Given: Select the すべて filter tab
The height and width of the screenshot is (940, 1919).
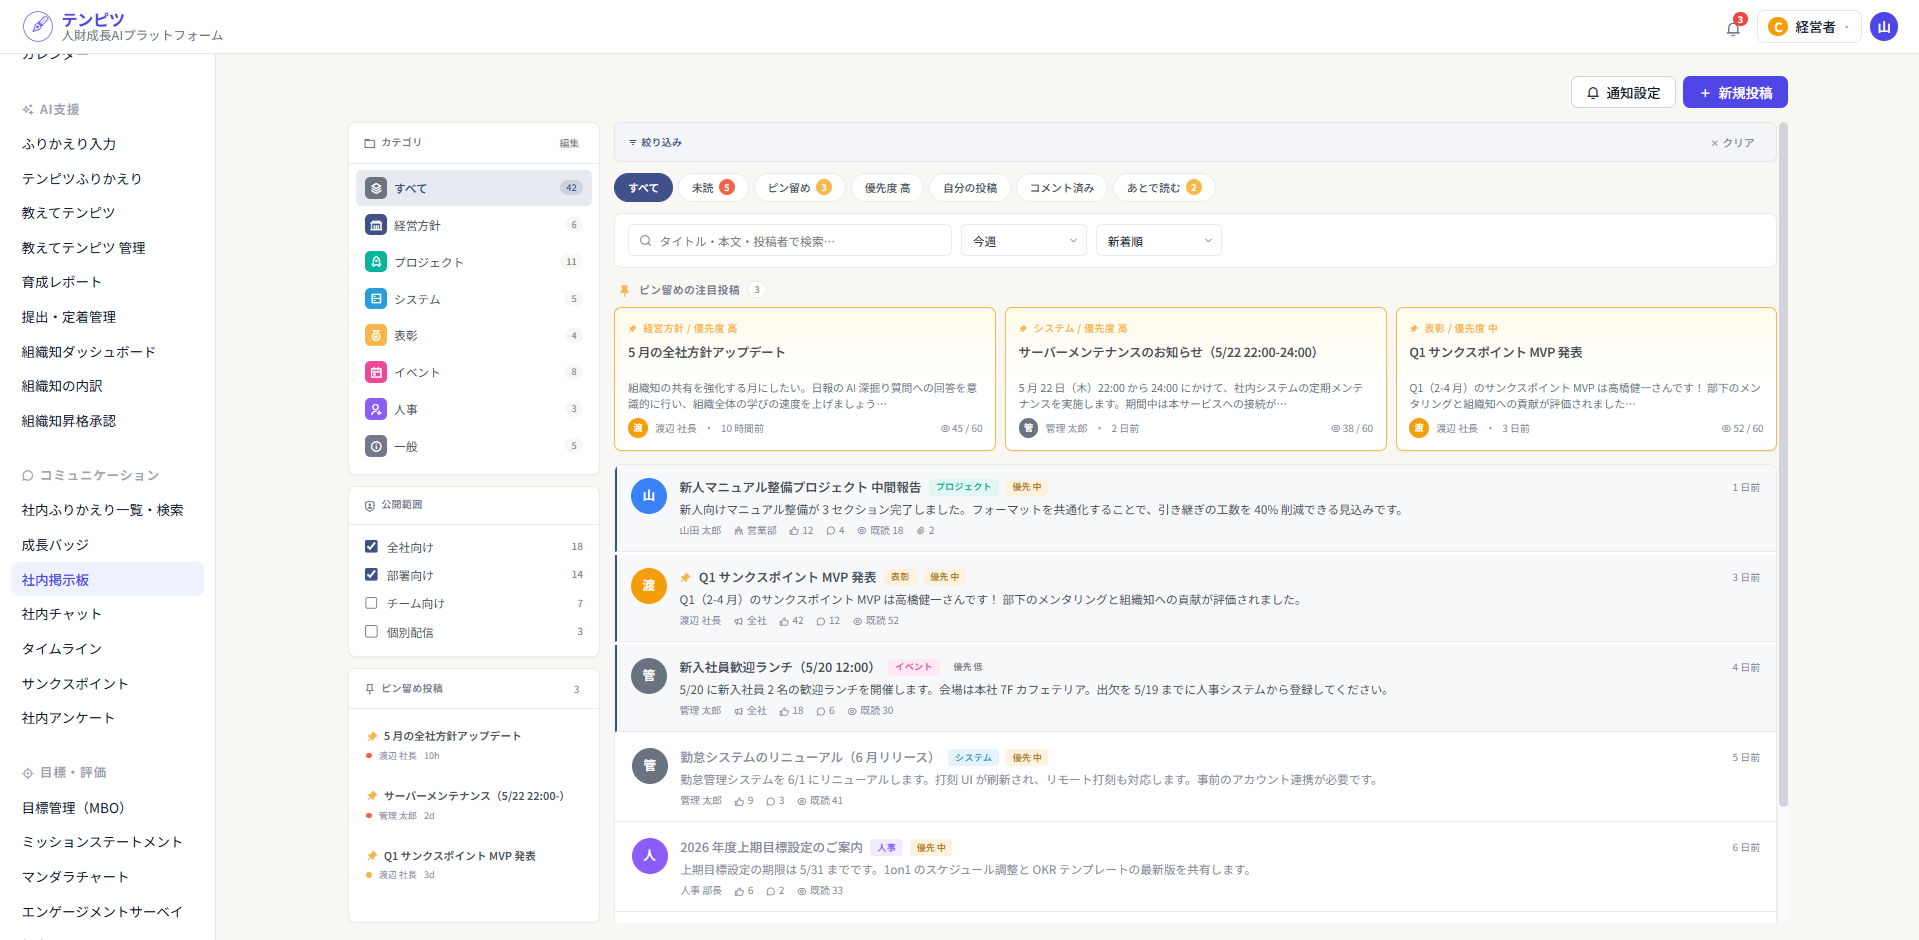Looking at the screenshot, I should tap(644, 188).
